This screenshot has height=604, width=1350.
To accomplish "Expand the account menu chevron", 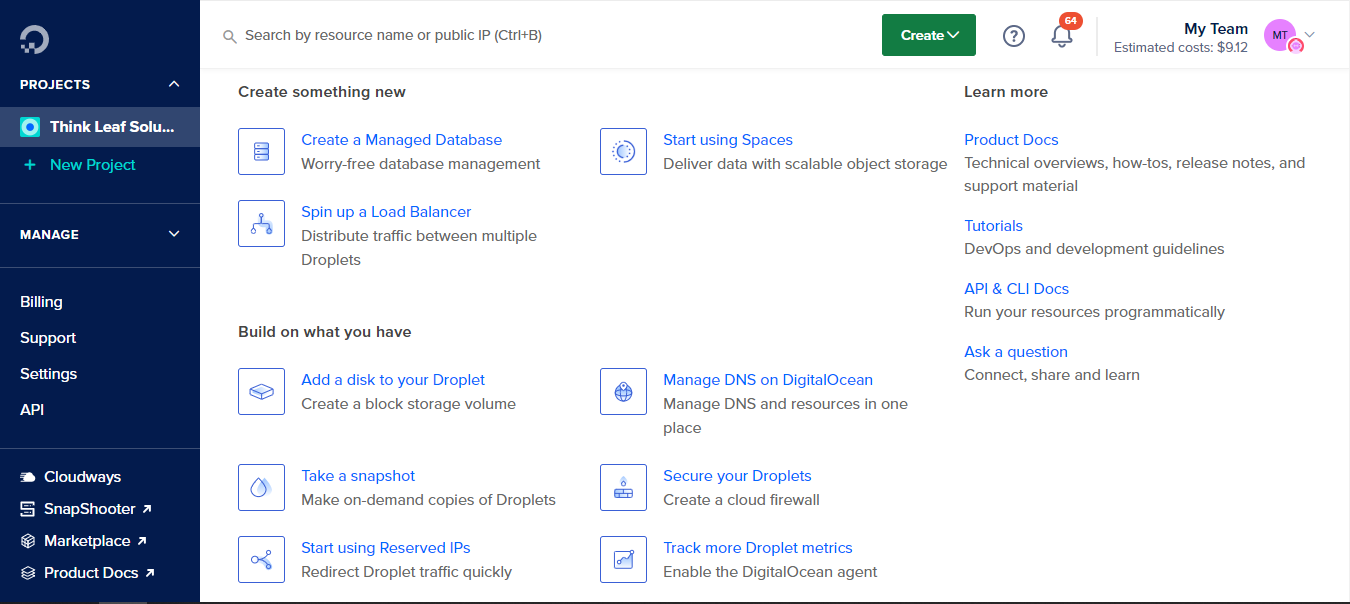I will [x=1310, y=35].
